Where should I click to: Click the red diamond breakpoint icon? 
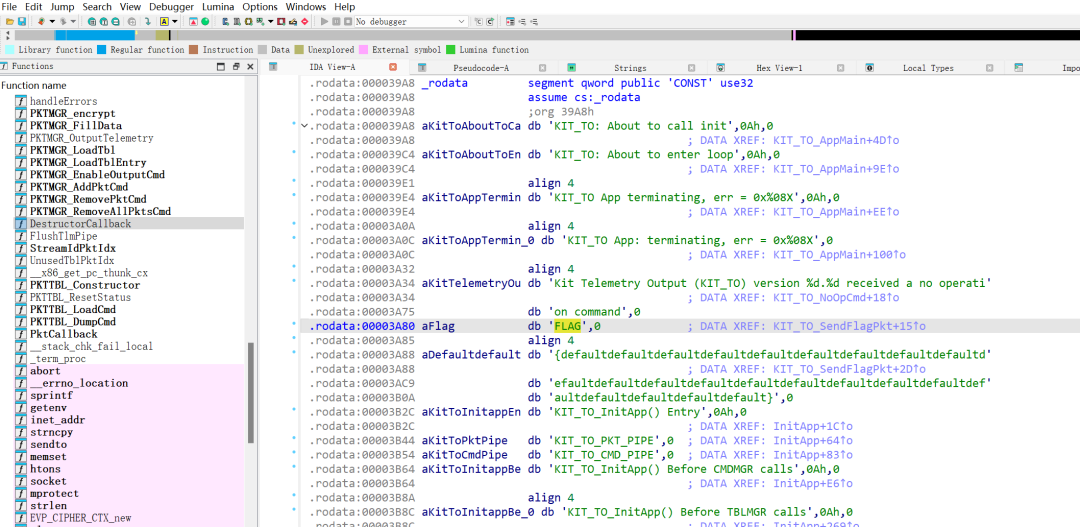[304, 21]
